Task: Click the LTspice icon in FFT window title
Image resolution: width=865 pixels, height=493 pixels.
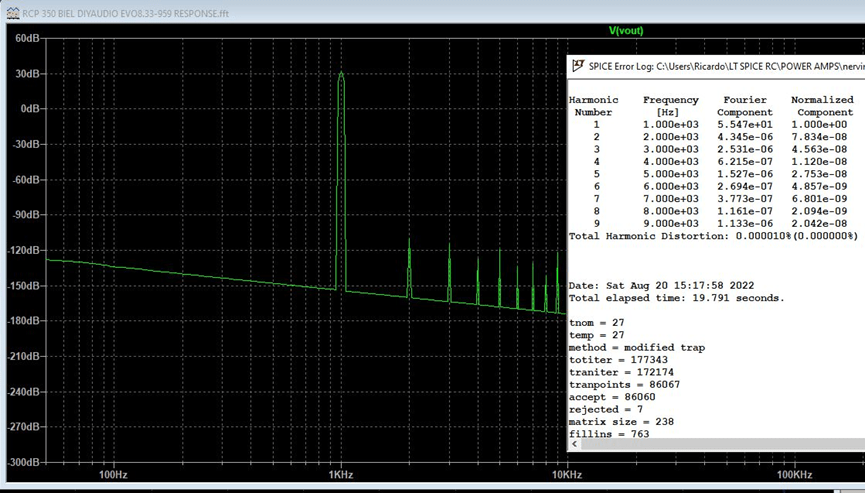Action: click(13, 13)
